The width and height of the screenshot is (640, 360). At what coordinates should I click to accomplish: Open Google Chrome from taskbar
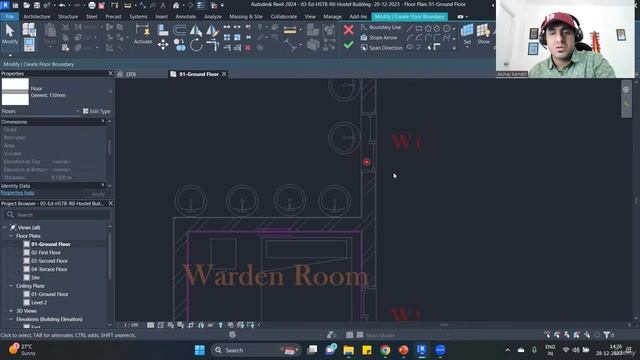pos(384,350)
